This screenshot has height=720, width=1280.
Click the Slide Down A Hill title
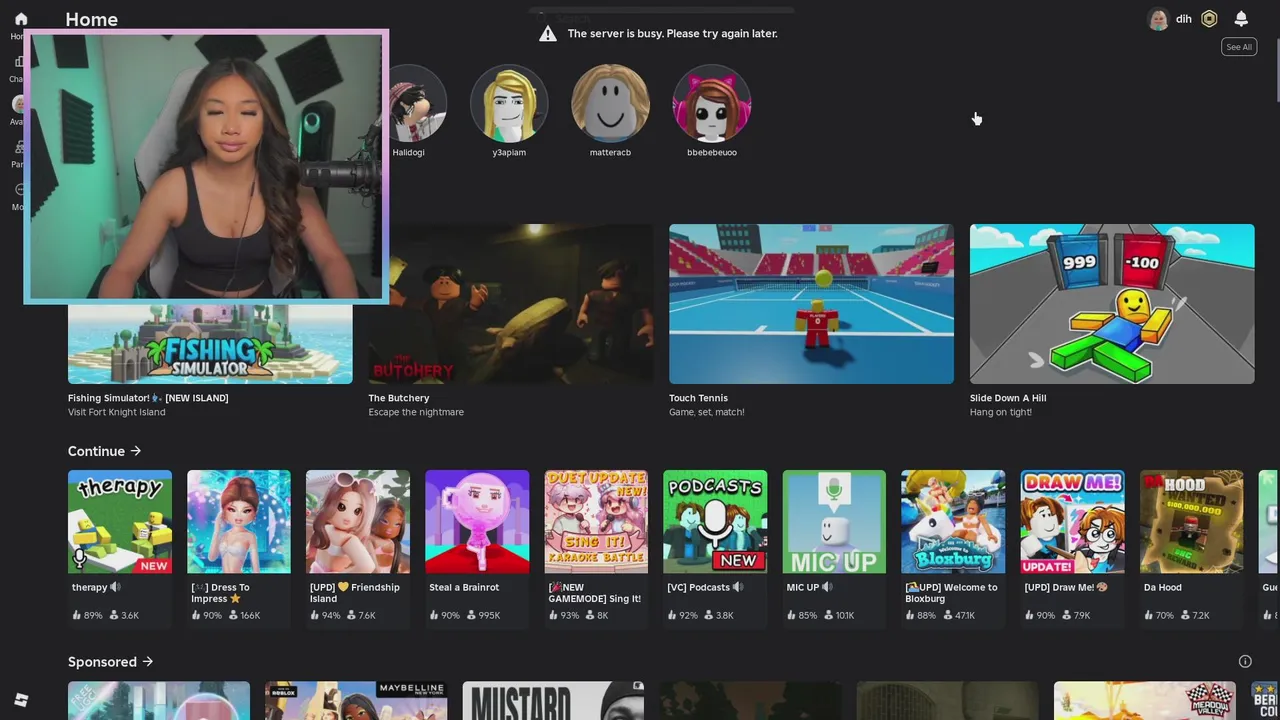(x=1008, y=398)
